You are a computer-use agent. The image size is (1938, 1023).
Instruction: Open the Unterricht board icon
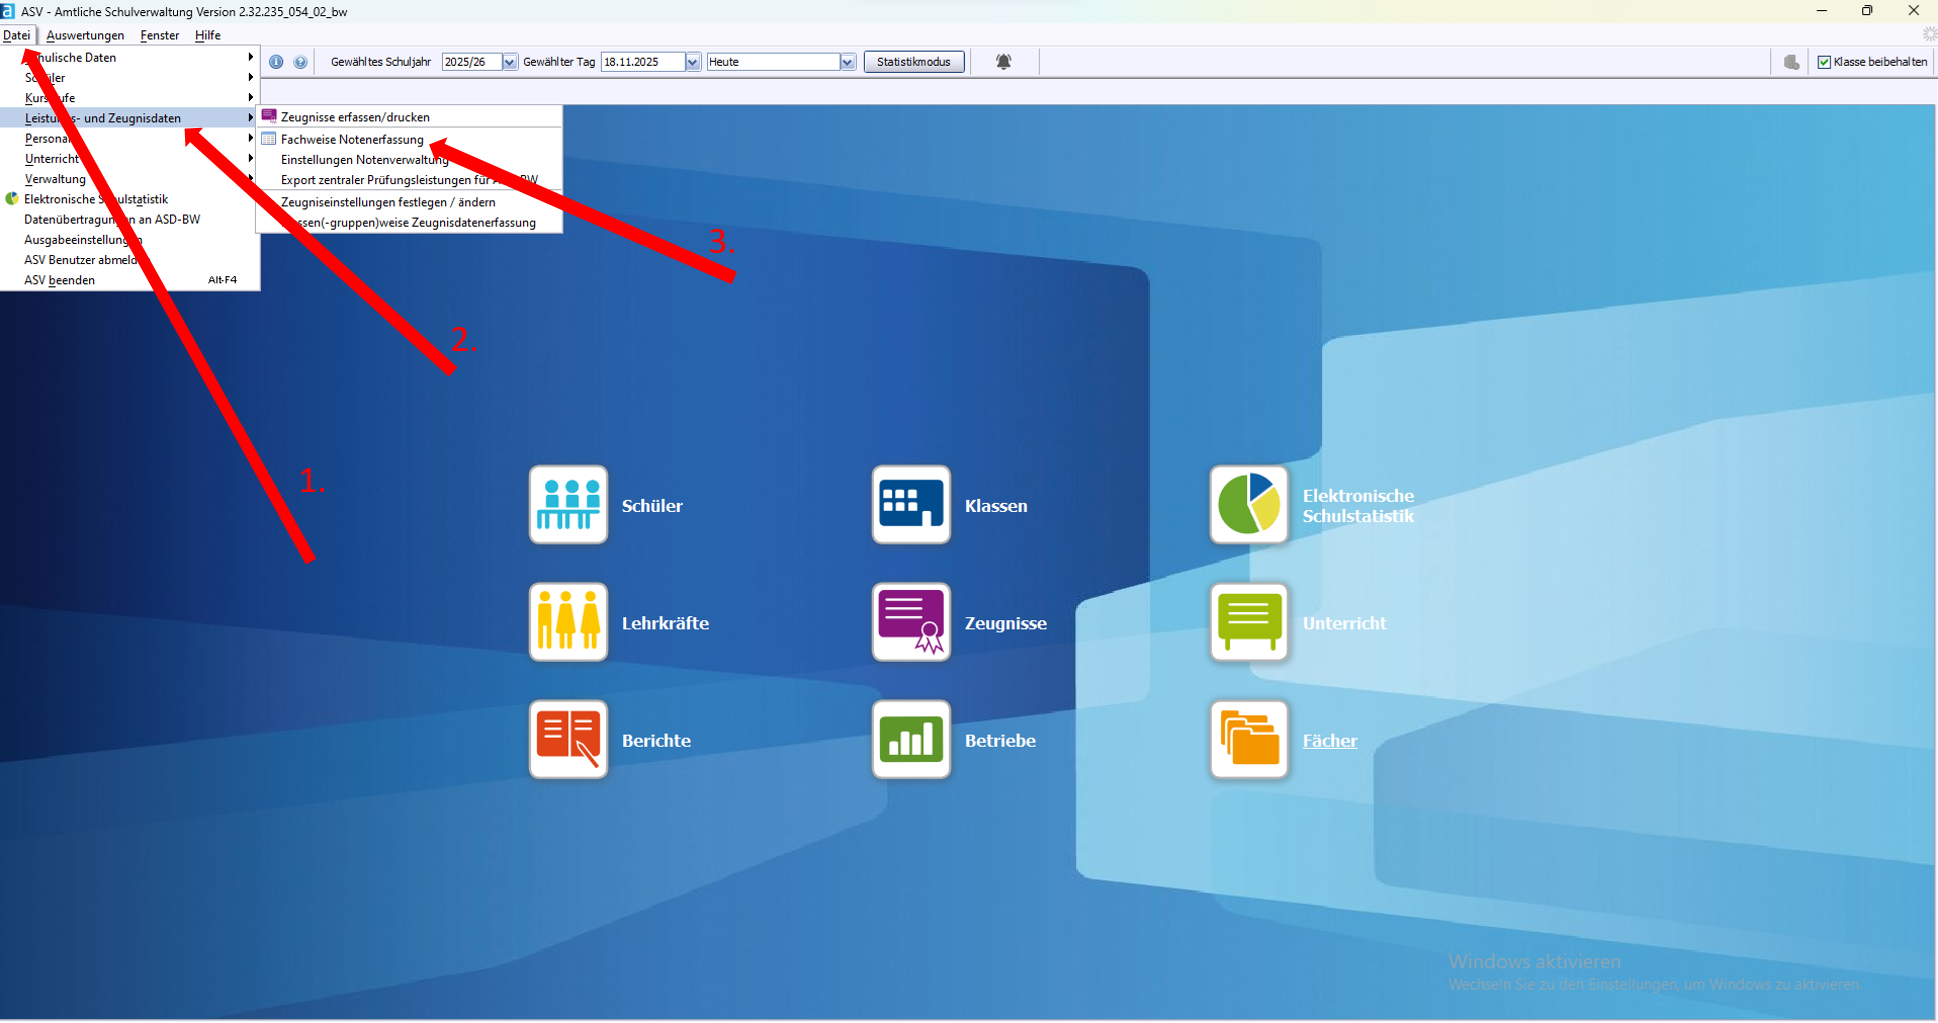(x=1248, y=622)
